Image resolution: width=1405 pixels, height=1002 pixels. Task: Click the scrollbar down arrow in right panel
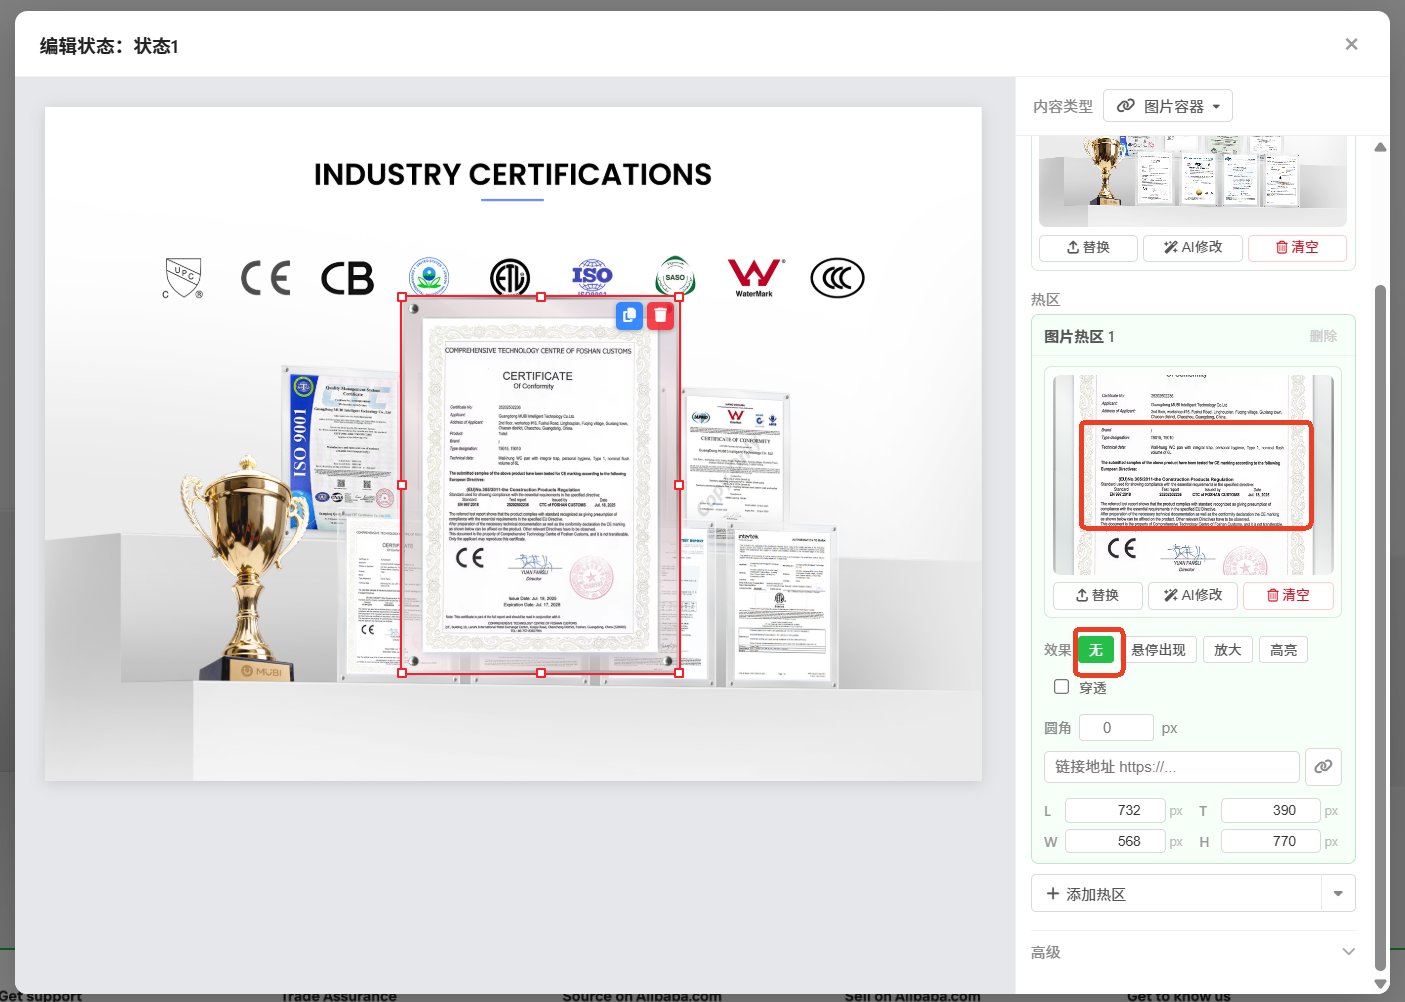pos(1381,984)
